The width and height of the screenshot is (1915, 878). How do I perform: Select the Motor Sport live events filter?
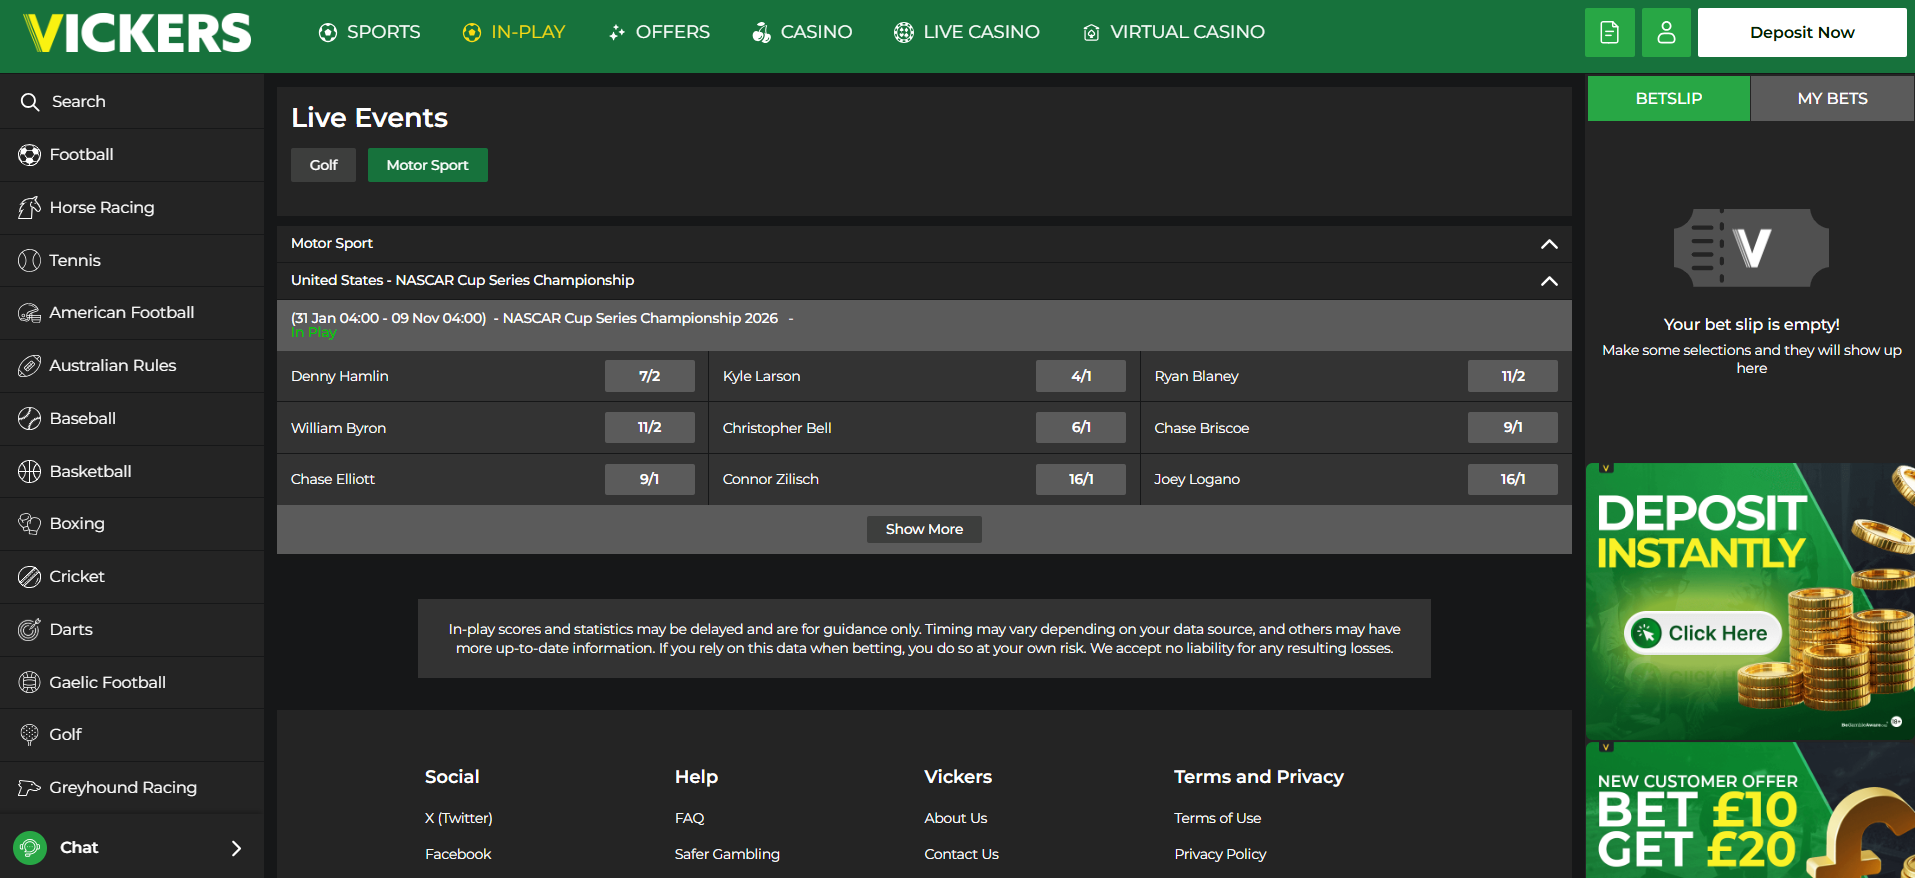pyautogui.click(x=428, y=165)
